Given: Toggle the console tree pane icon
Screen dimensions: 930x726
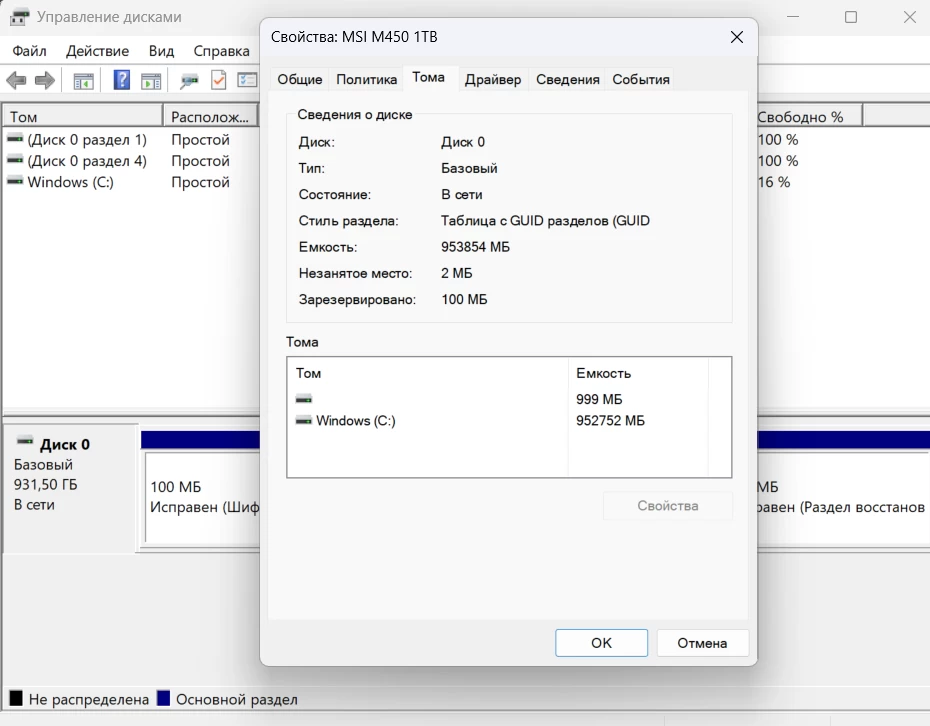Looking at the screenshot, I should [x=83, y=81].
